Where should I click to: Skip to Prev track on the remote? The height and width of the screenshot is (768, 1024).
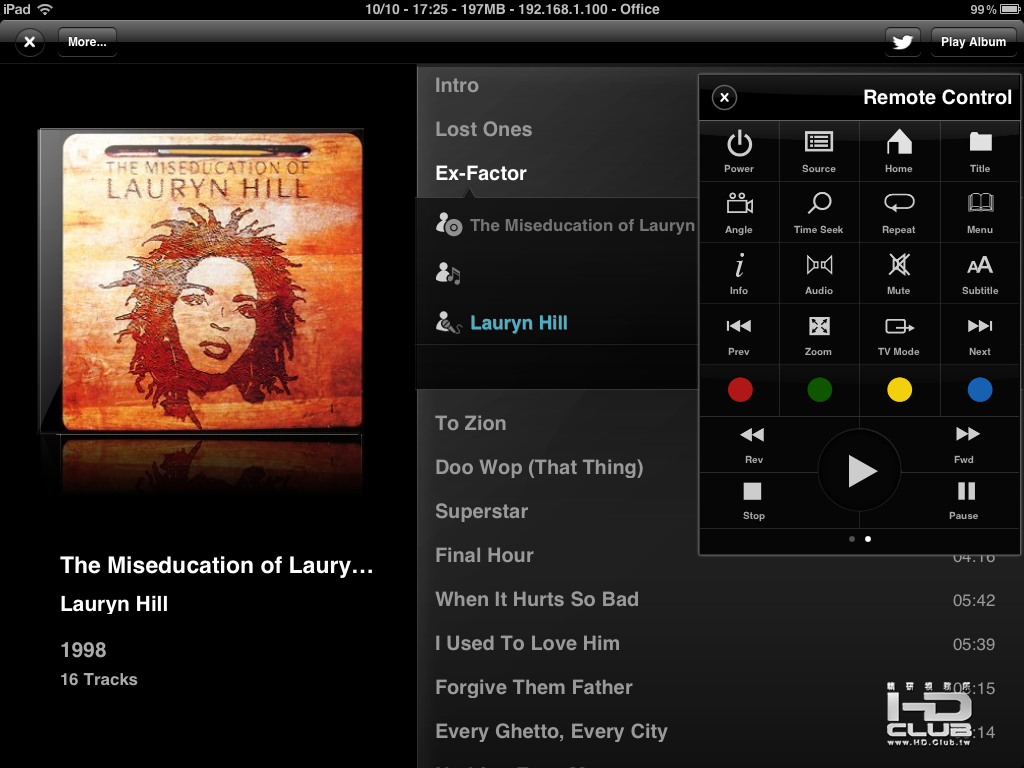click(739, 334)
